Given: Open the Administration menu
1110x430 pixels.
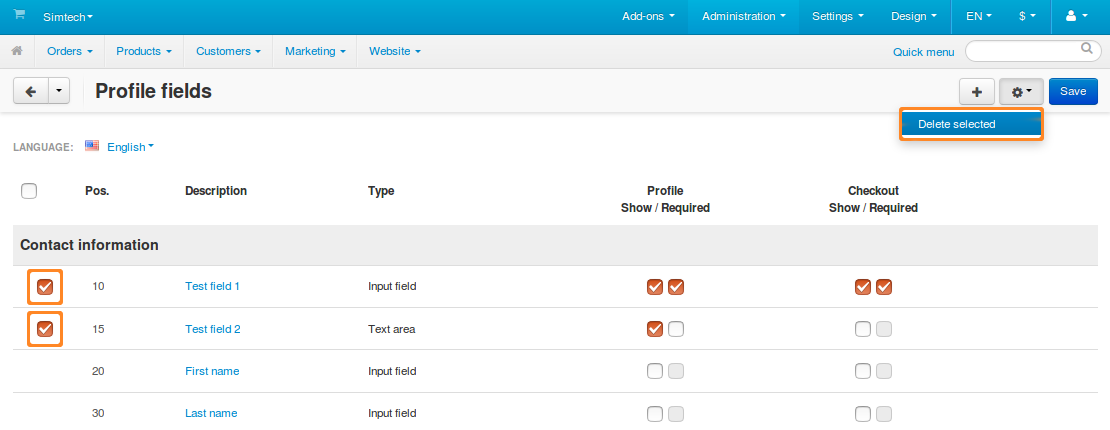Looking at the screenshot, I should (743, 16).
